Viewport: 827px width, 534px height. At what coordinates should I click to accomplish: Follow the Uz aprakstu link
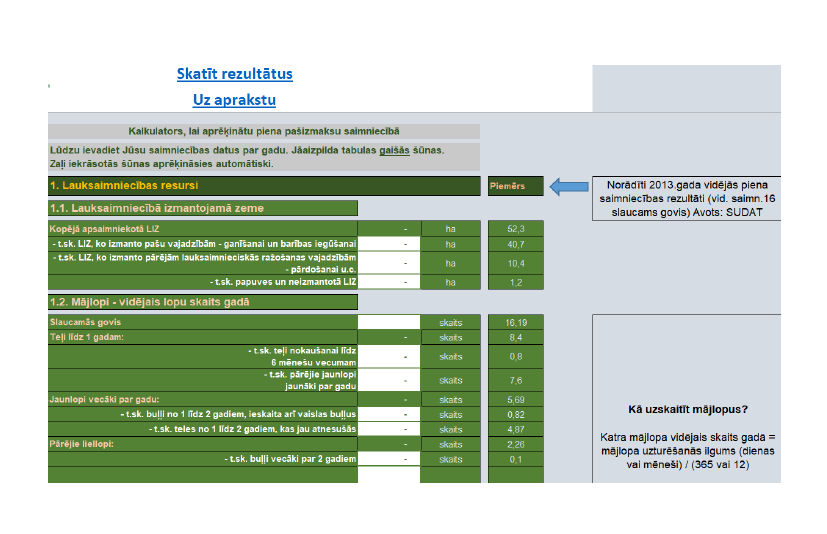pos(234,100)
